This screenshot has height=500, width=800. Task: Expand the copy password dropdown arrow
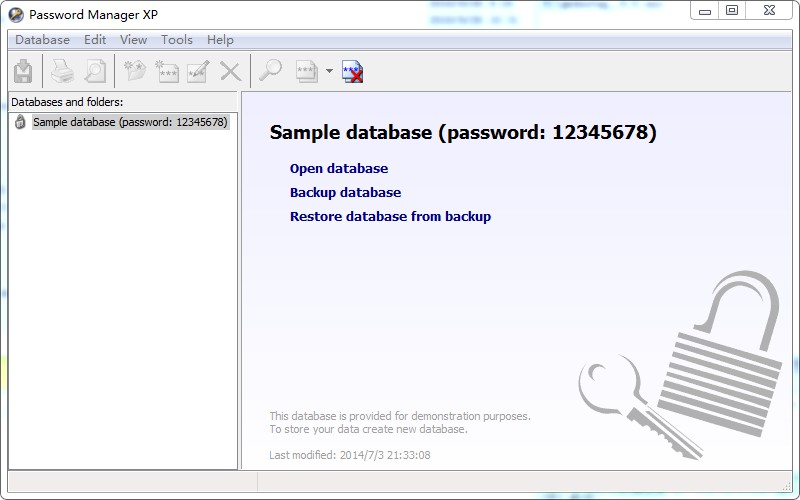coord(329,71)
